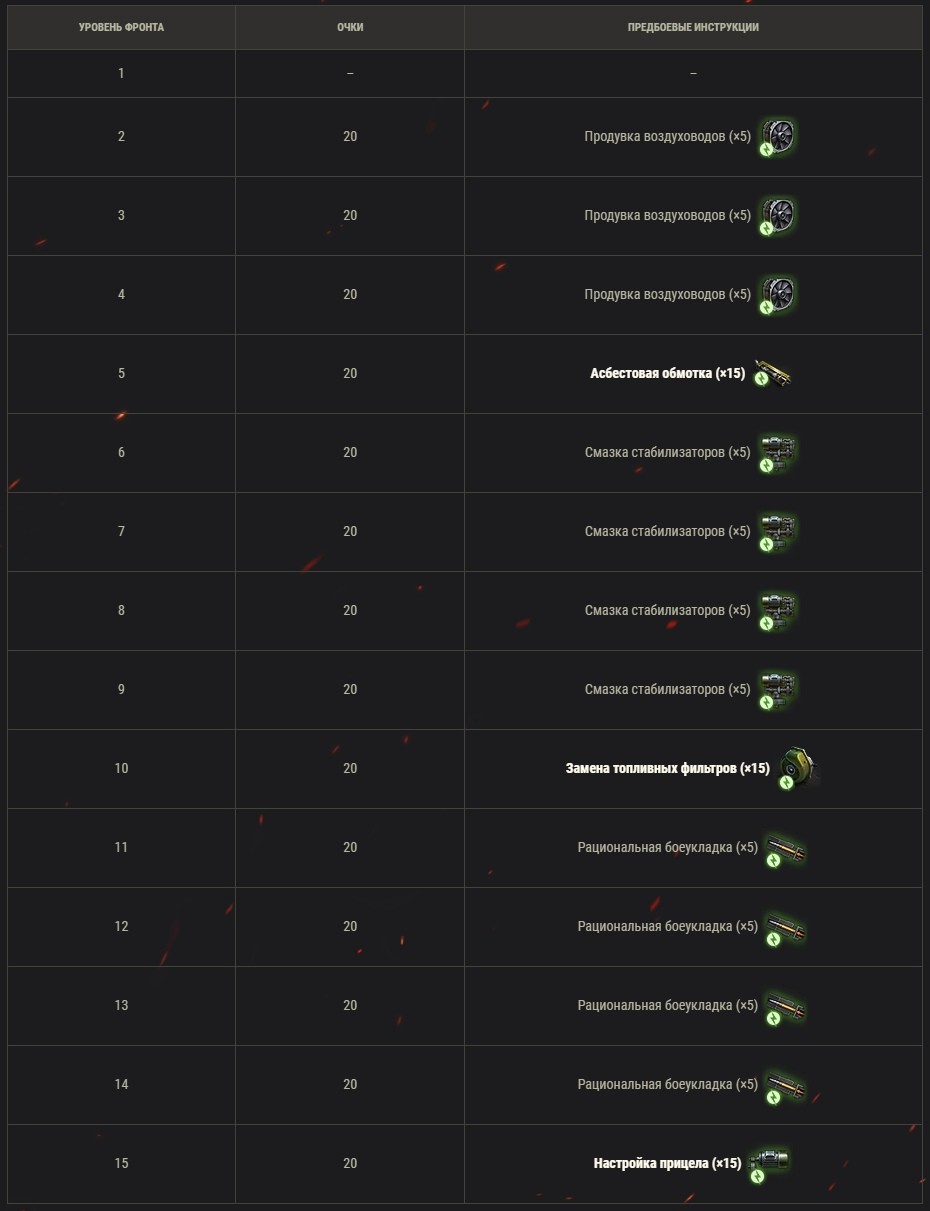Click the ammo rack icon in level 14 row
This screenshot has height=1211, width=930.
tap(786, 1085)
